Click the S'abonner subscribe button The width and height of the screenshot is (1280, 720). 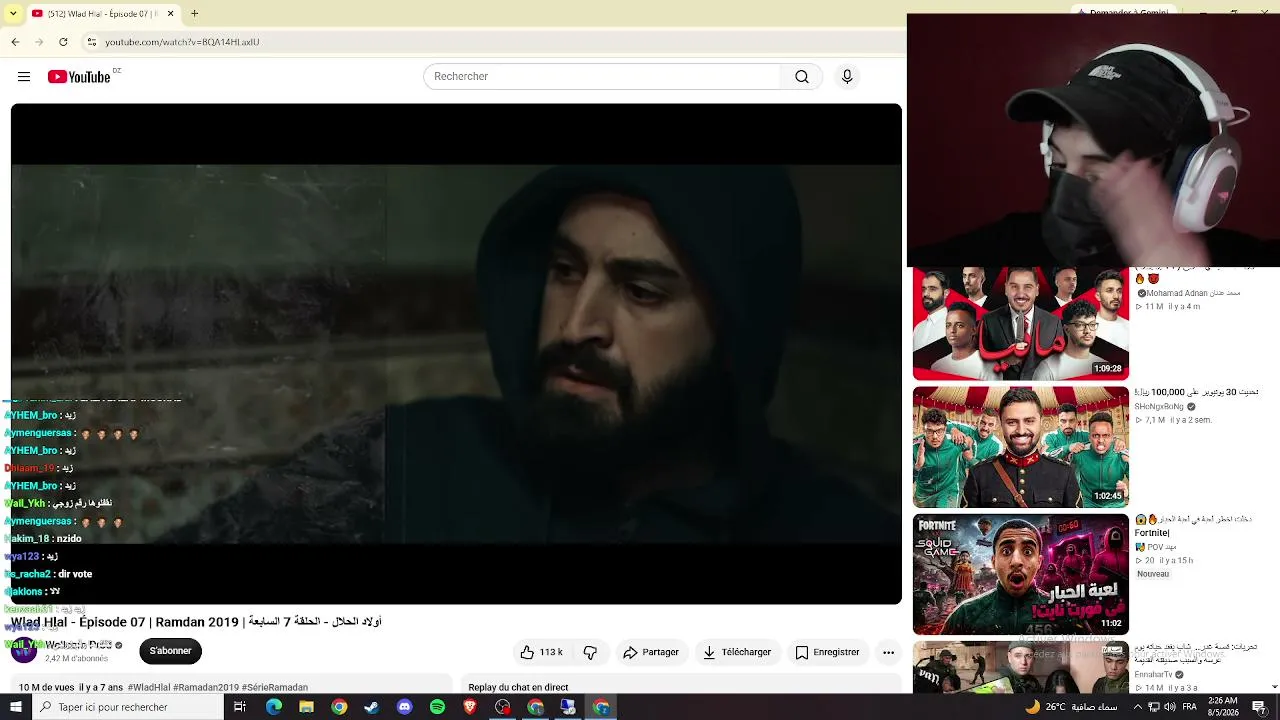click(171, 651)
